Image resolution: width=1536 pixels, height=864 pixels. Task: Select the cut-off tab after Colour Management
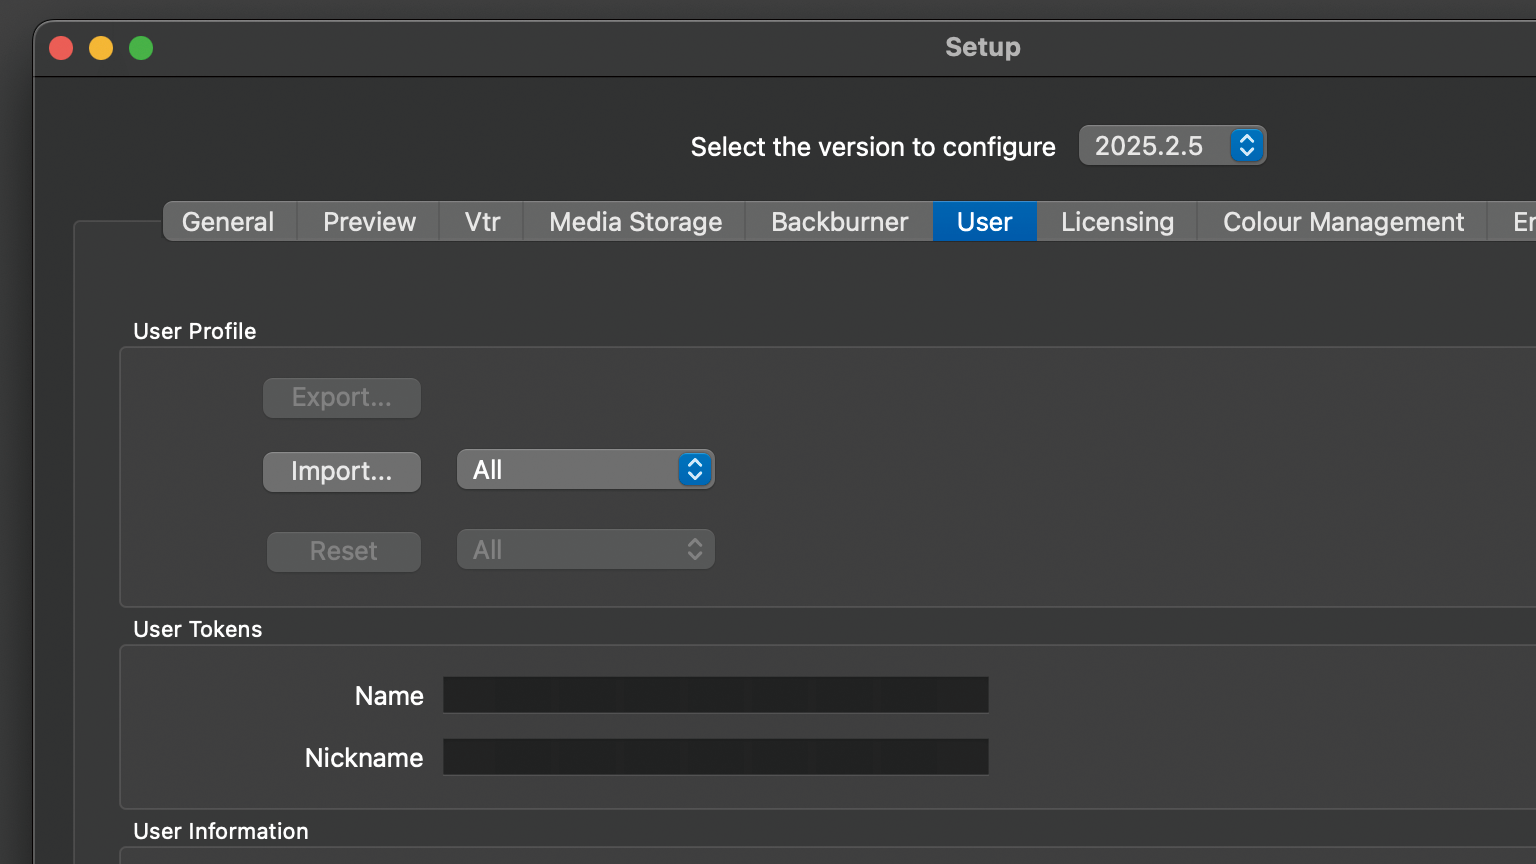pyautogui.click(x=1518, y=222)
